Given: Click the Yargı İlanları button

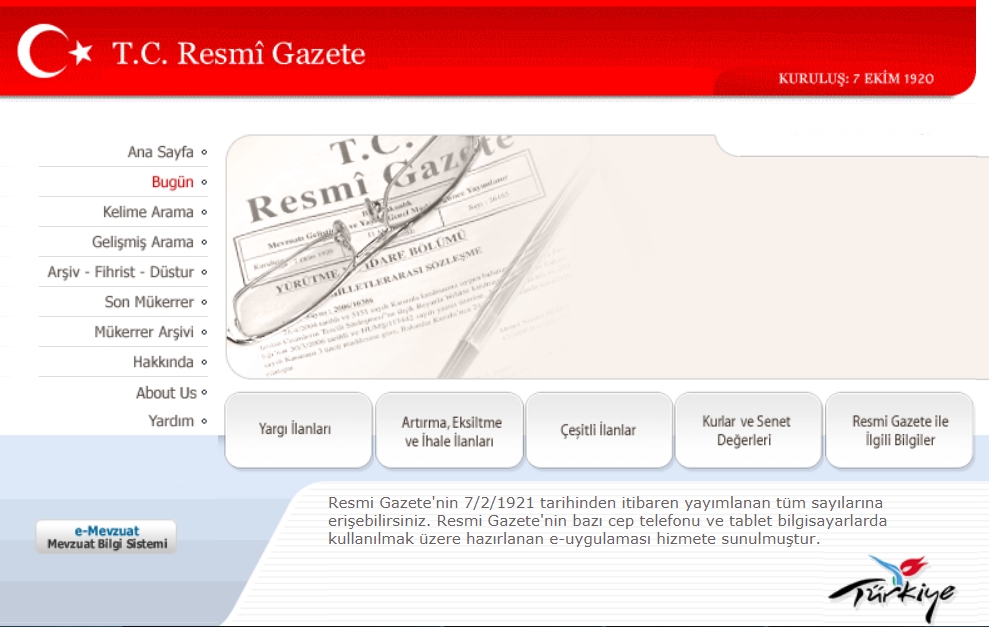Looking at the screenshot, I should point(298,430).
